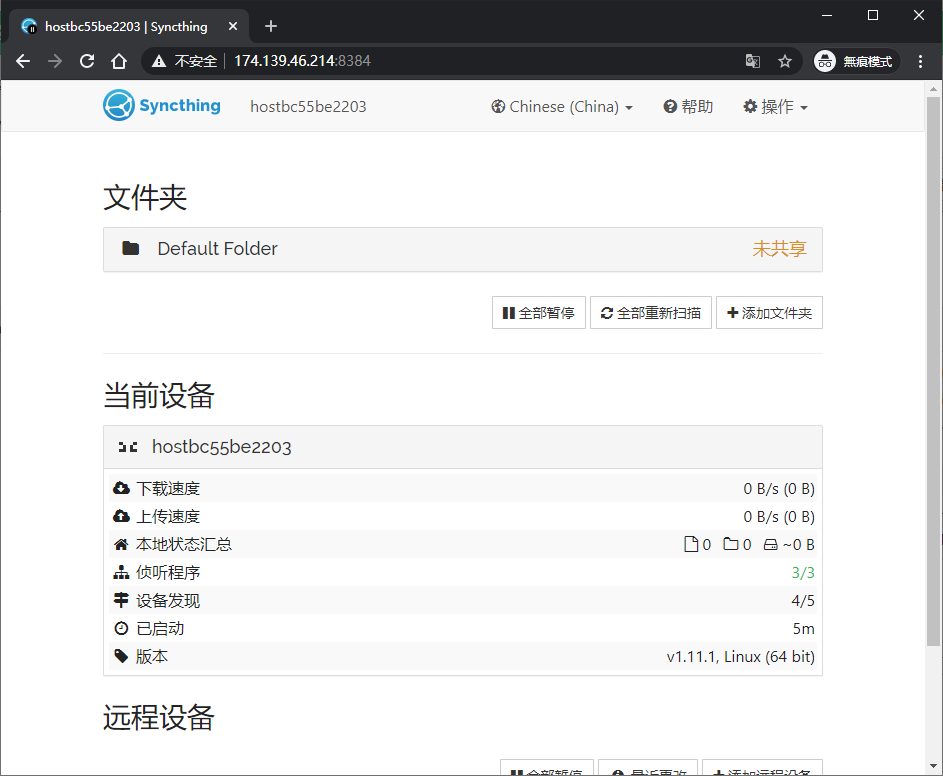Go back with the browser back arrow
Image resolution: width=943 pixels, height=776 pixels.
point(23,61)
